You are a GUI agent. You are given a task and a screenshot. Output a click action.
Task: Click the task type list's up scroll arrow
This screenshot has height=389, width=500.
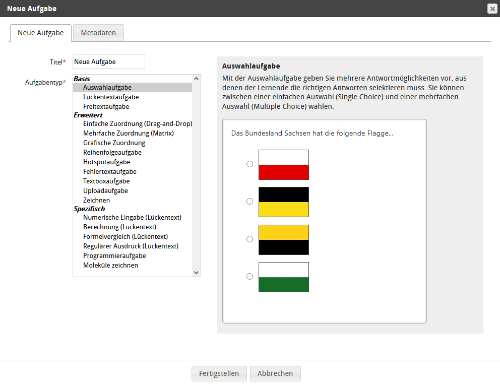(x=196, y=79)
